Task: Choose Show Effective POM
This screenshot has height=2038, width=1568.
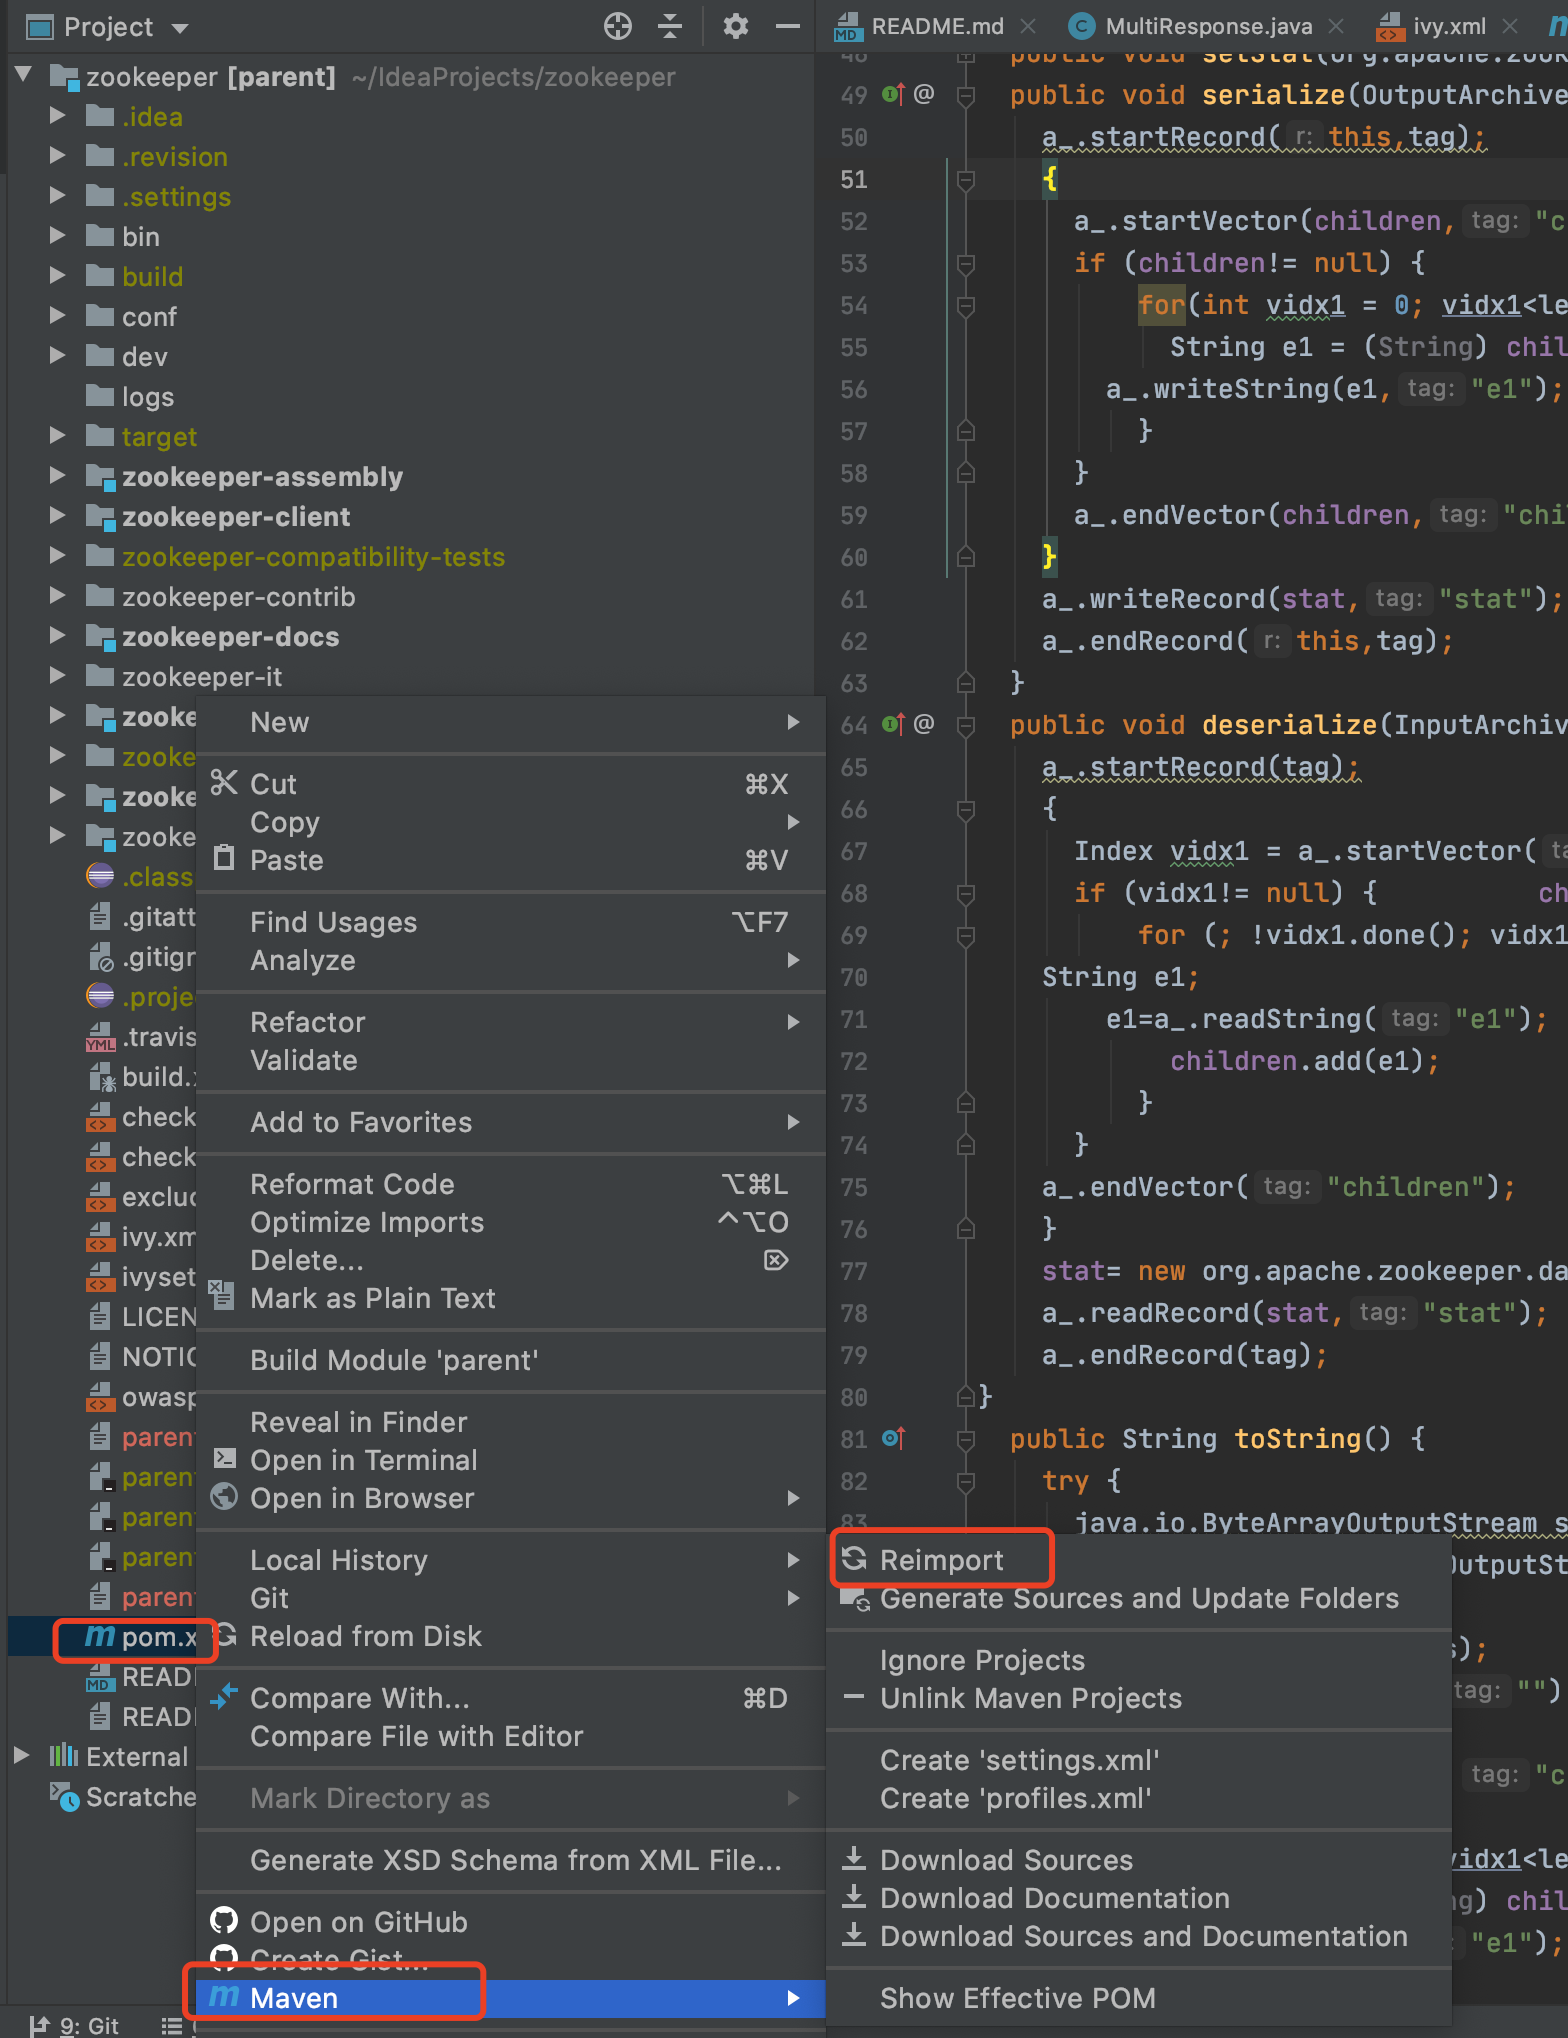Action: click(x=1139, y=1998)
